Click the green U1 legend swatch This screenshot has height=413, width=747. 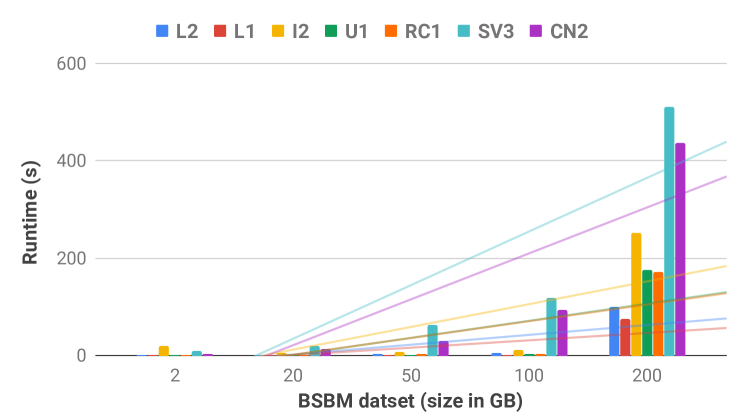point(331,31)
